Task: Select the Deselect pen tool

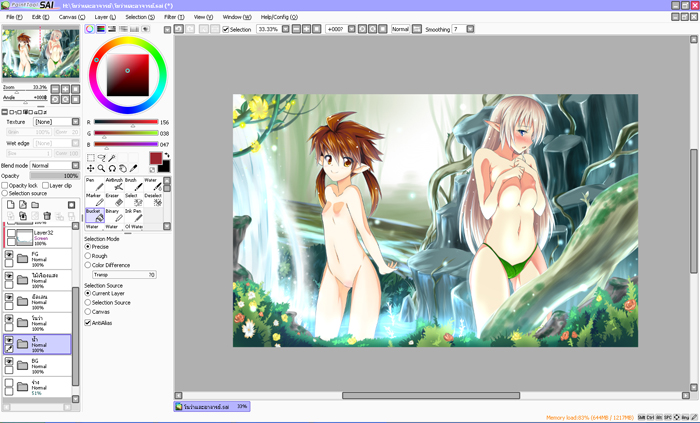Action: 153,200
